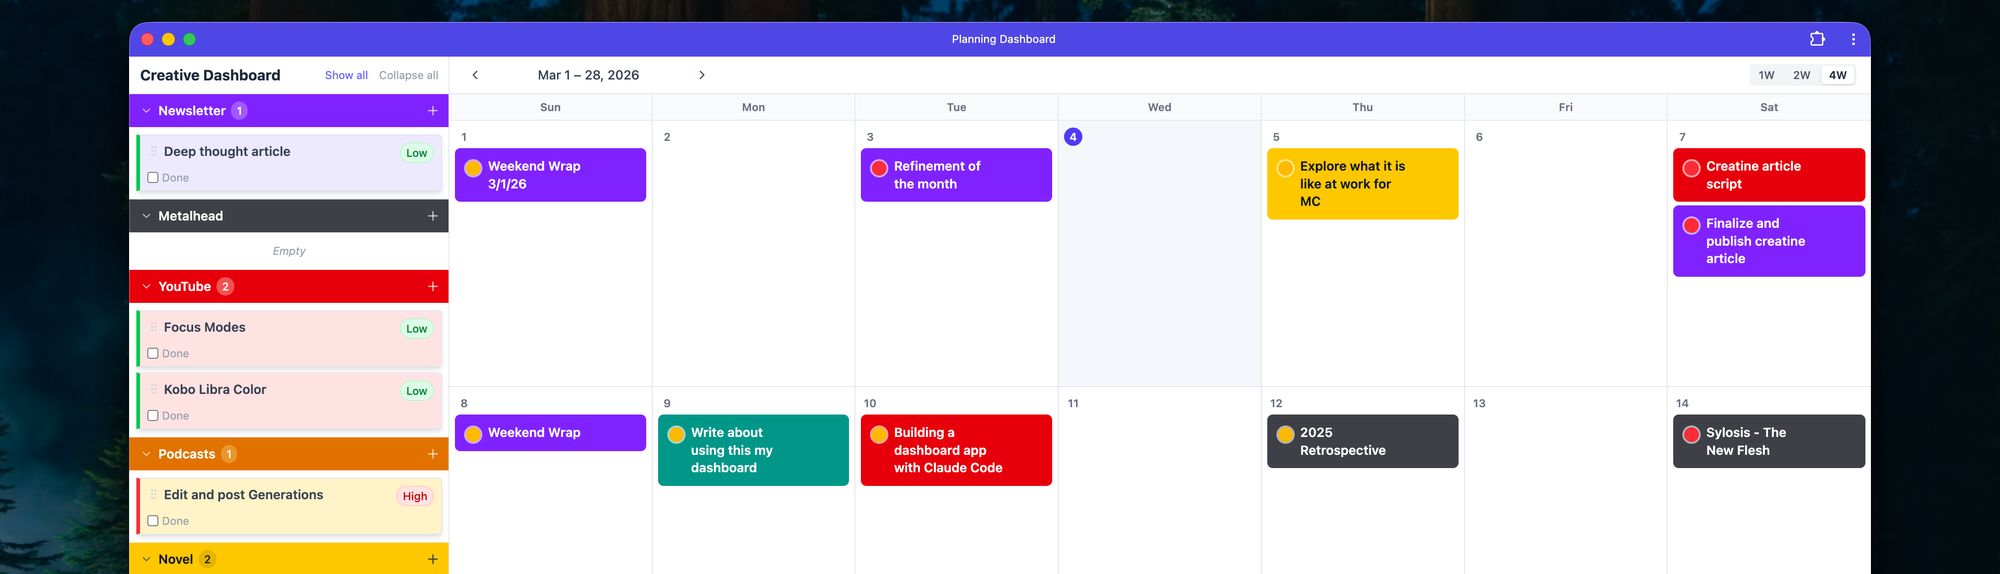Screen dimensions: 2000x574
Task: Open the extensions puzzle icon in title bar
Action: pos(1817,39)
